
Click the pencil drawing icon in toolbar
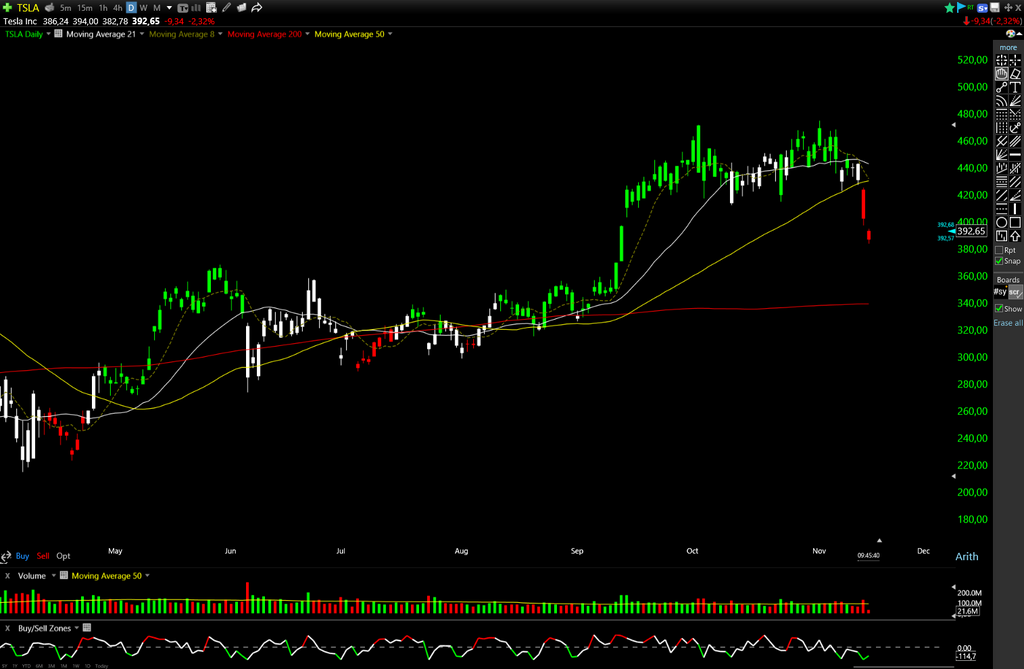pyautogui.click(x=227, y=8)
